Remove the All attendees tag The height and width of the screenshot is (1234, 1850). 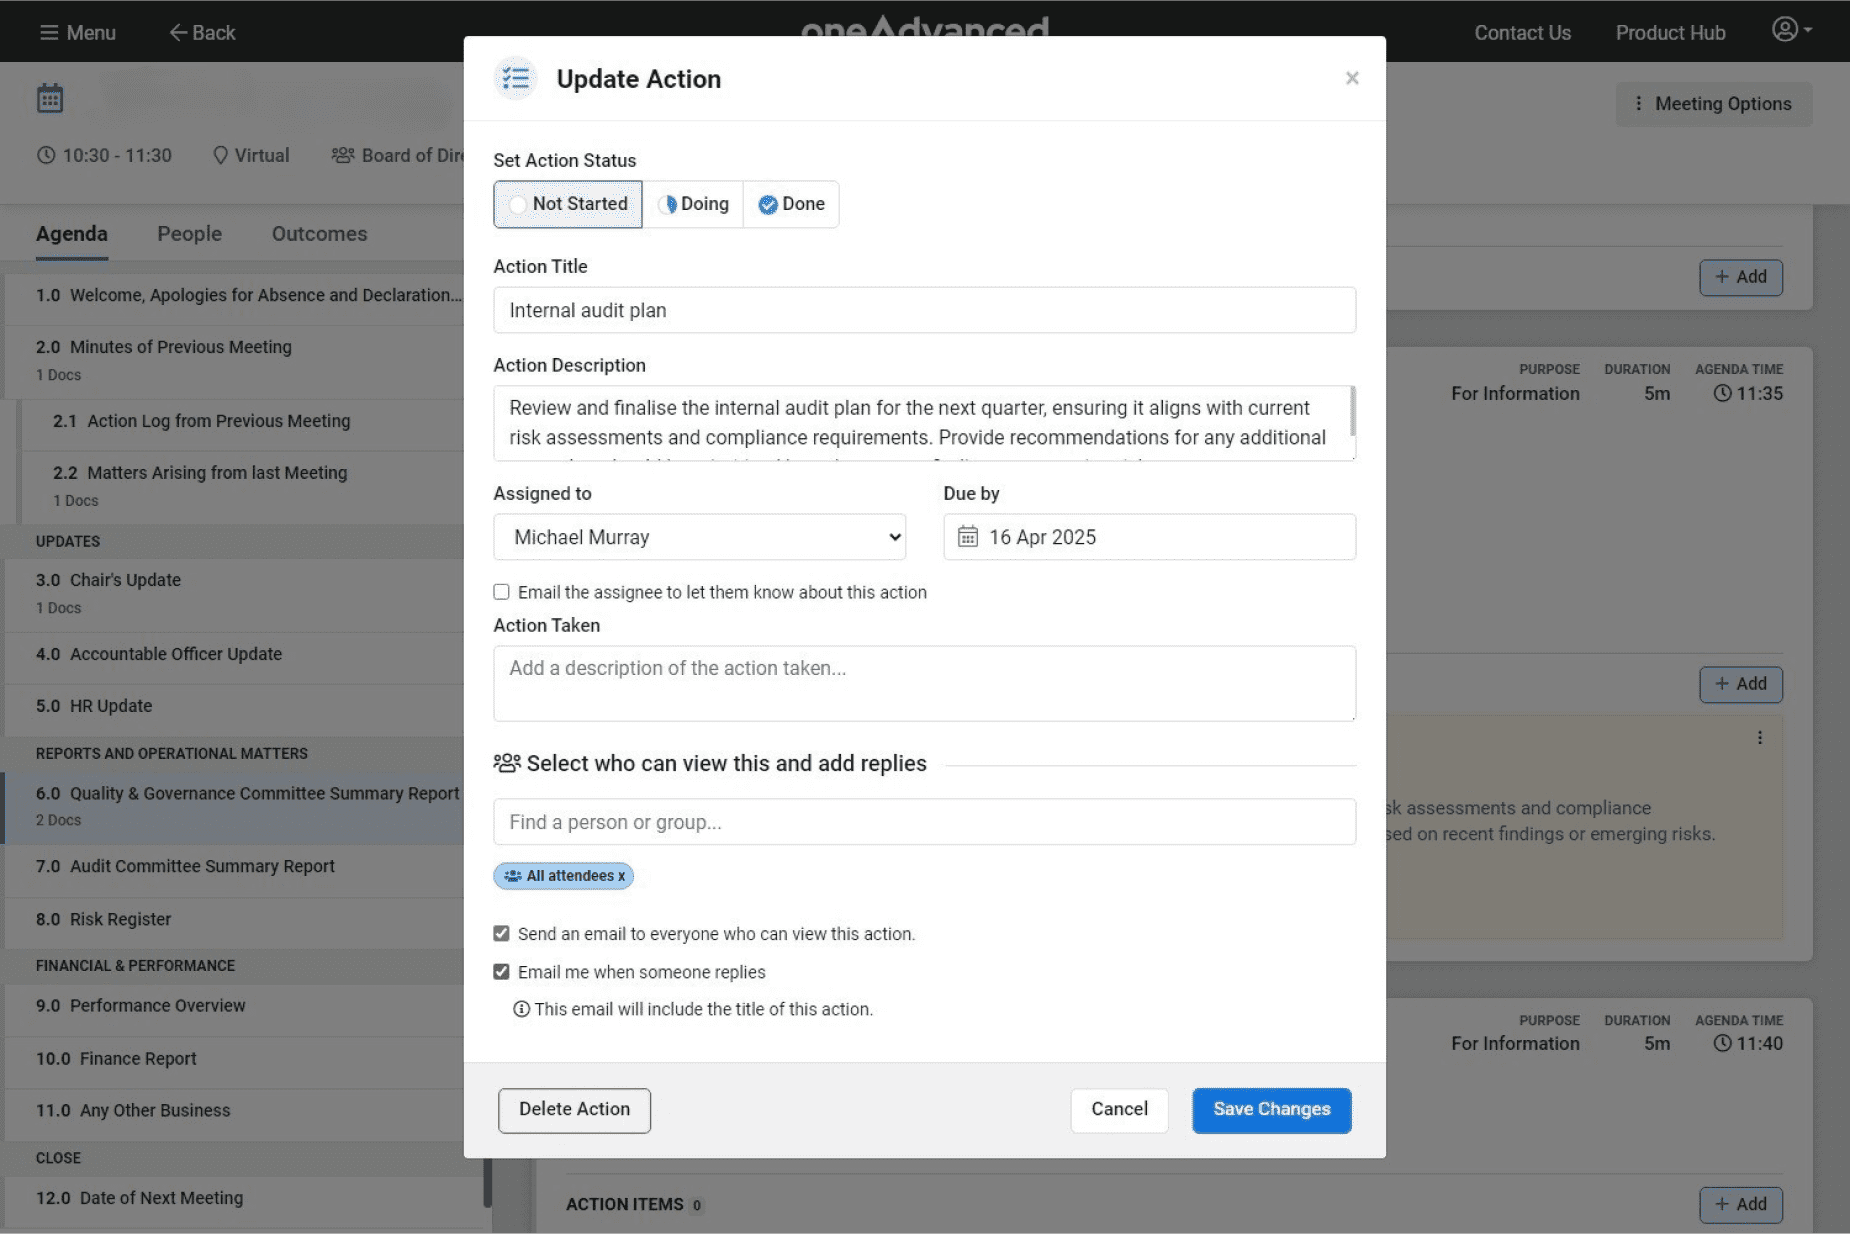621,876
